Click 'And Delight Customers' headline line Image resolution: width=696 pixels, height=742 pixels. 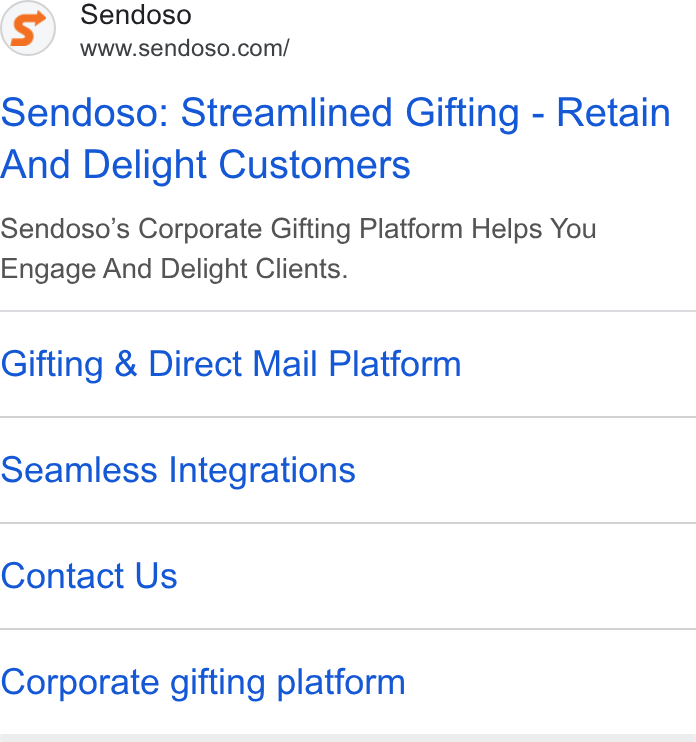point(205,165)
